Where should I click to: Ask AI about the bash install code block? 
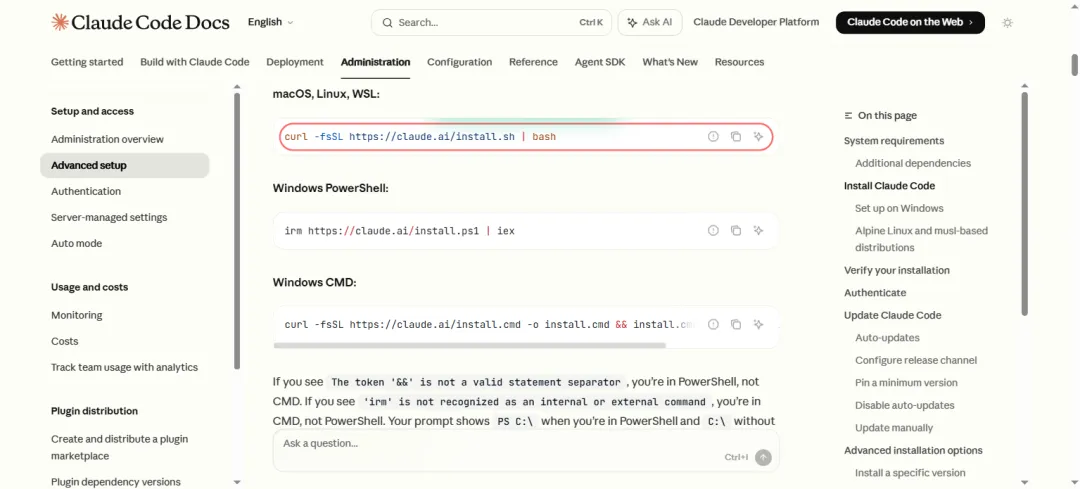[x=758, y=137]
